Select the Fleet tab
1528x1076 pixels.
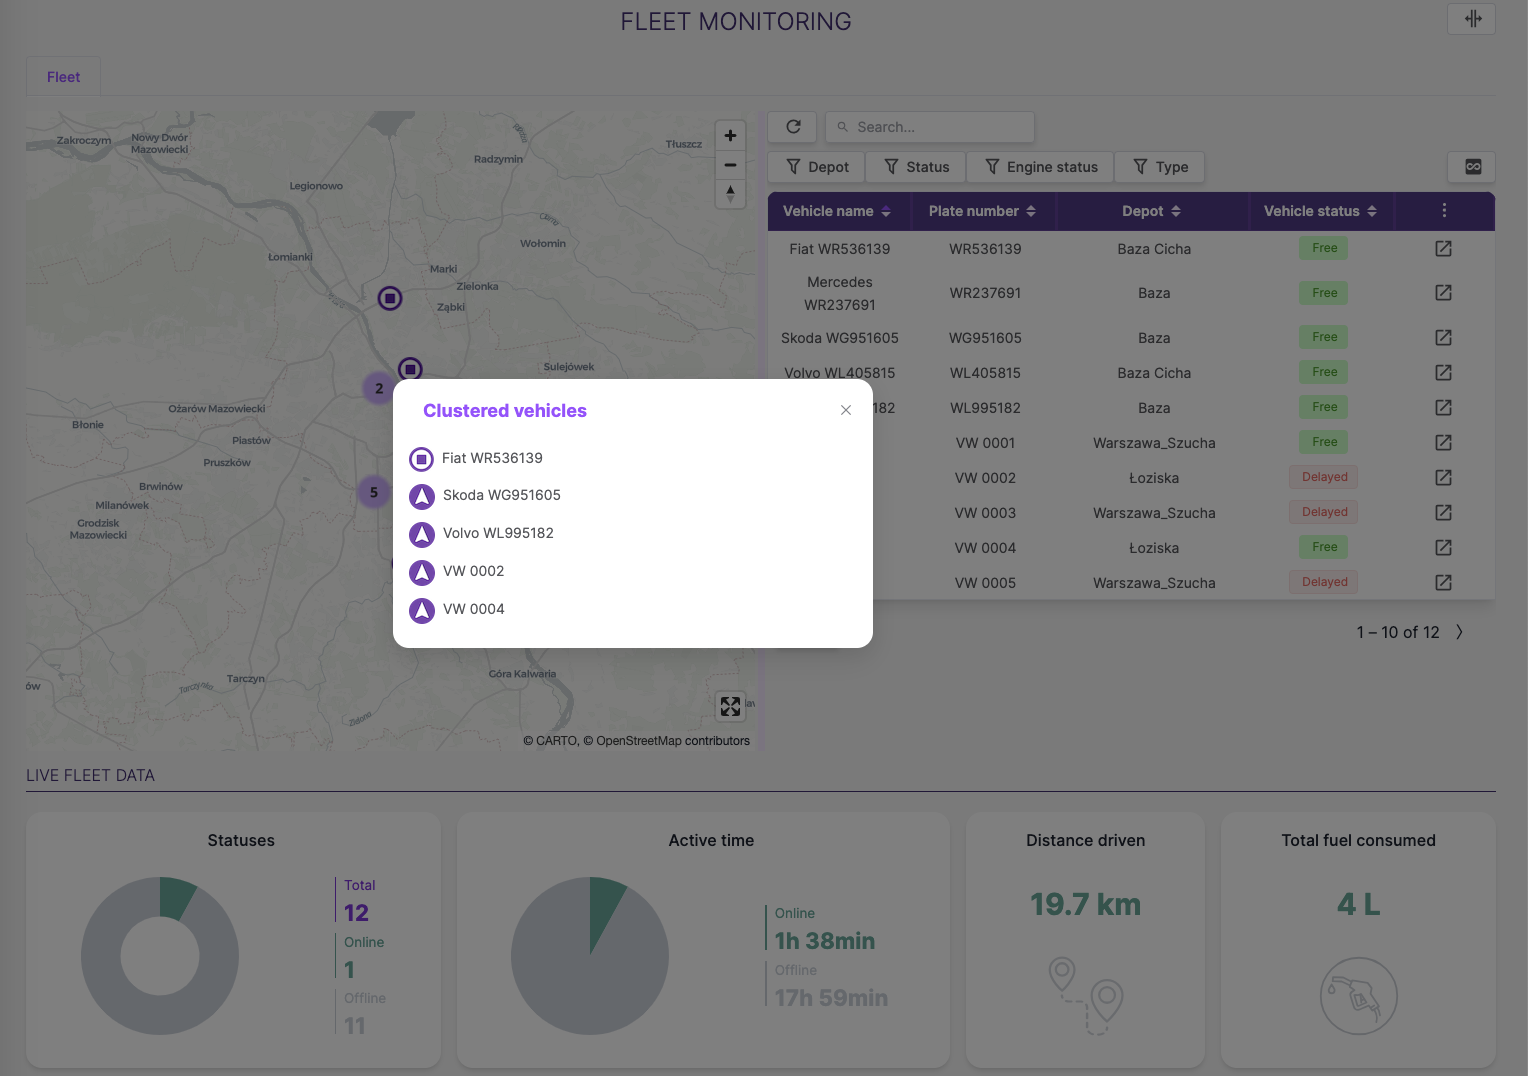pyautogui.click(x=63, y=77)
